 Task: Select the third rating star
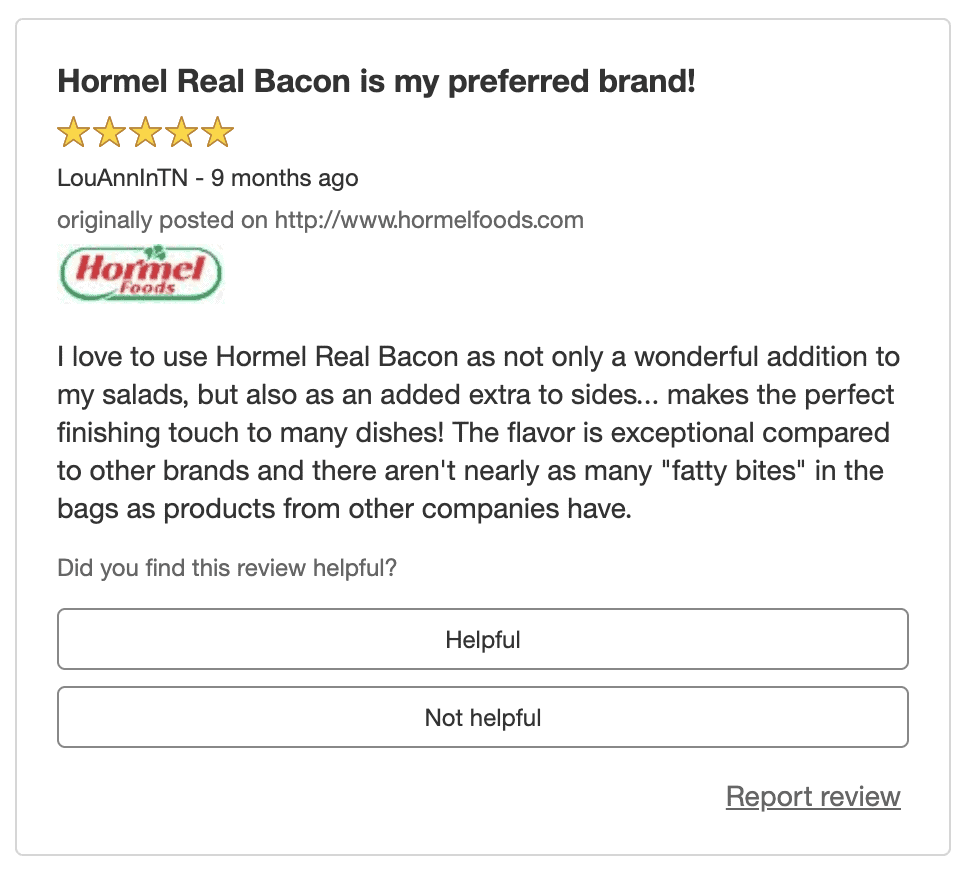(x=145, y=132)
